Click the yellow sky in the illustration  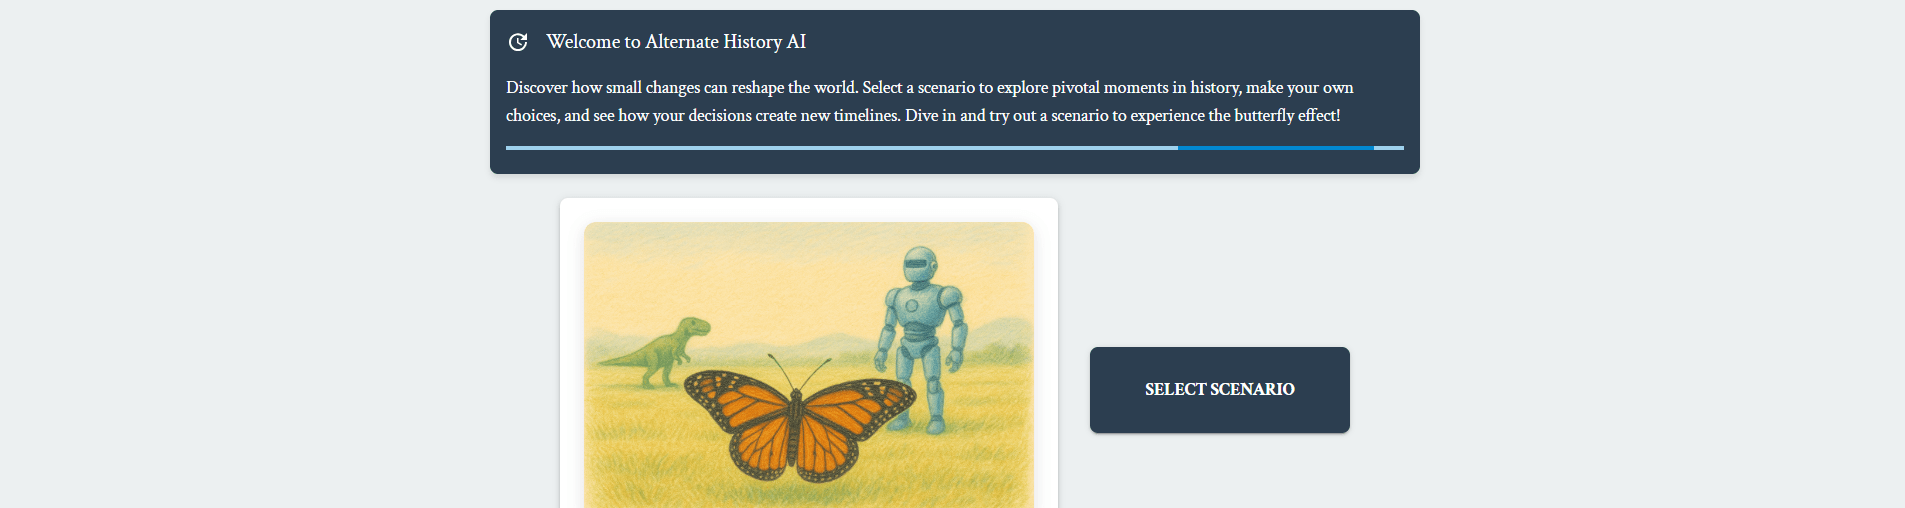click(x=760, y=260)
